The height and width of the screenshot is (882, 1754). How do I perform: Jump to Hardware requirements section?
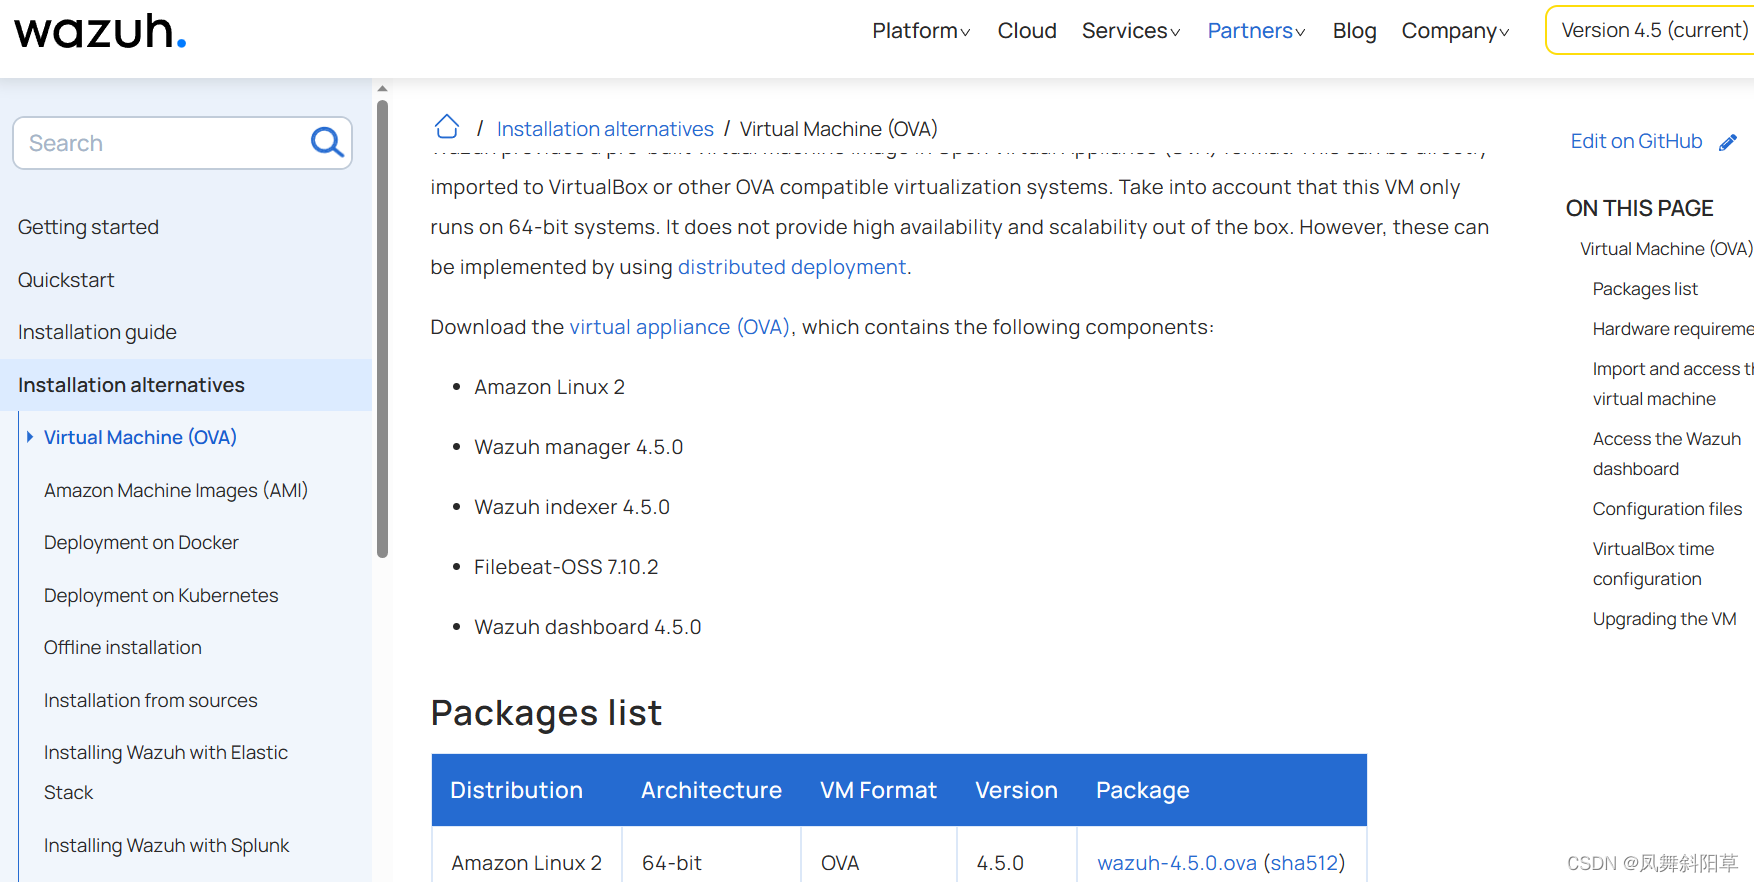1673,329
